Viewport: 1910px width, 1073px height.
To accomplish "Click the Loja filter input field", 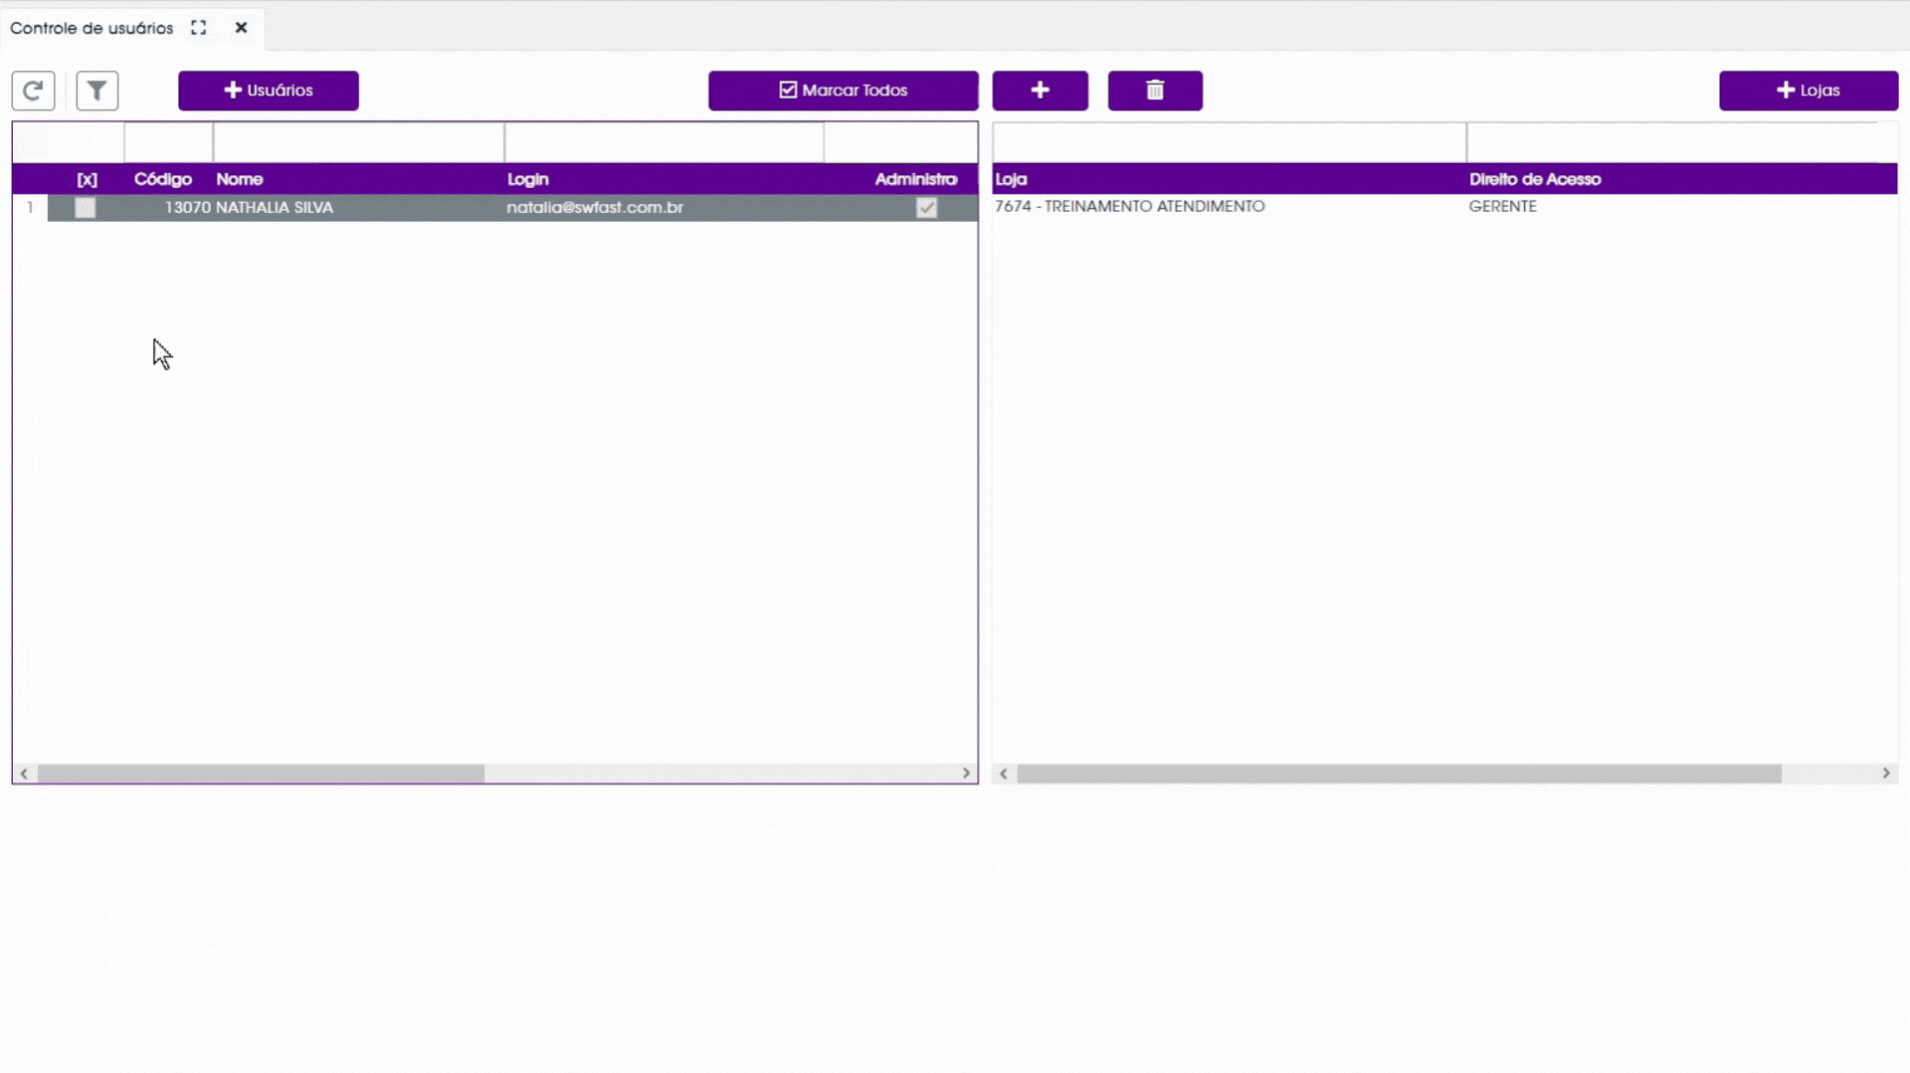I will (x=1229, y=143).
